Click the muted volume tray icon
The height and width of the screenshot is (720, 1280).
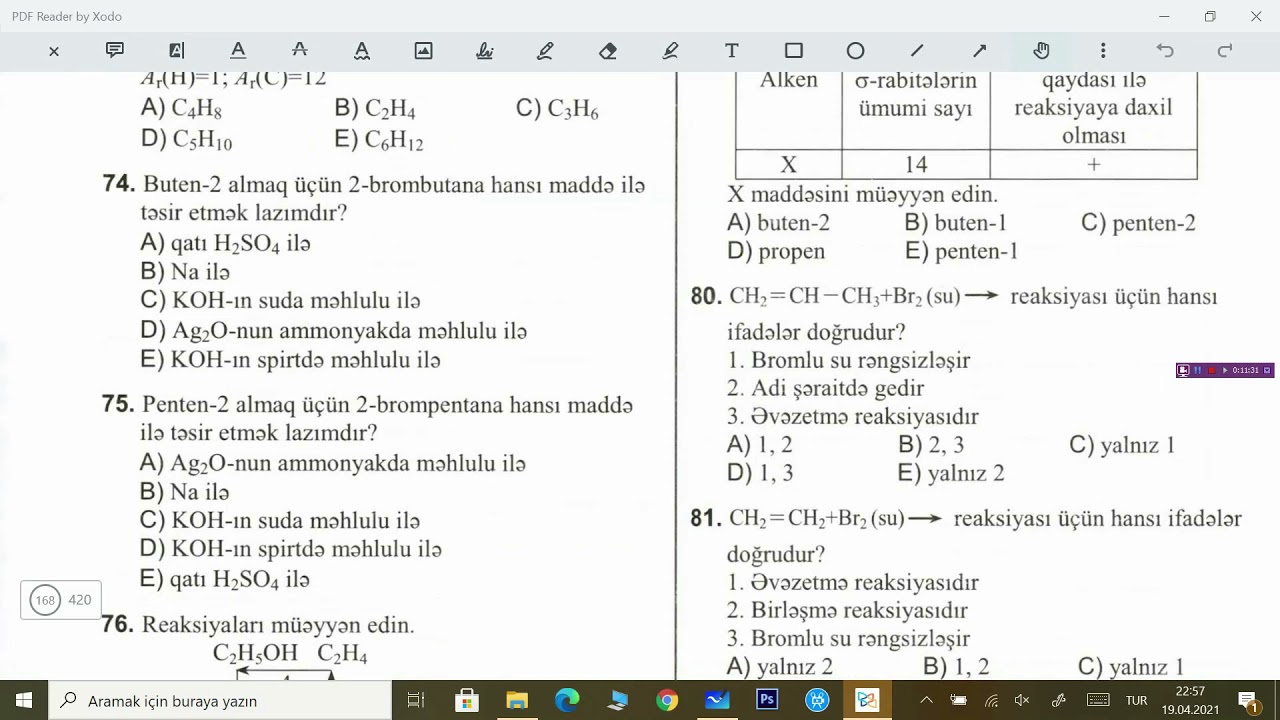click(x=1022, y=700)
